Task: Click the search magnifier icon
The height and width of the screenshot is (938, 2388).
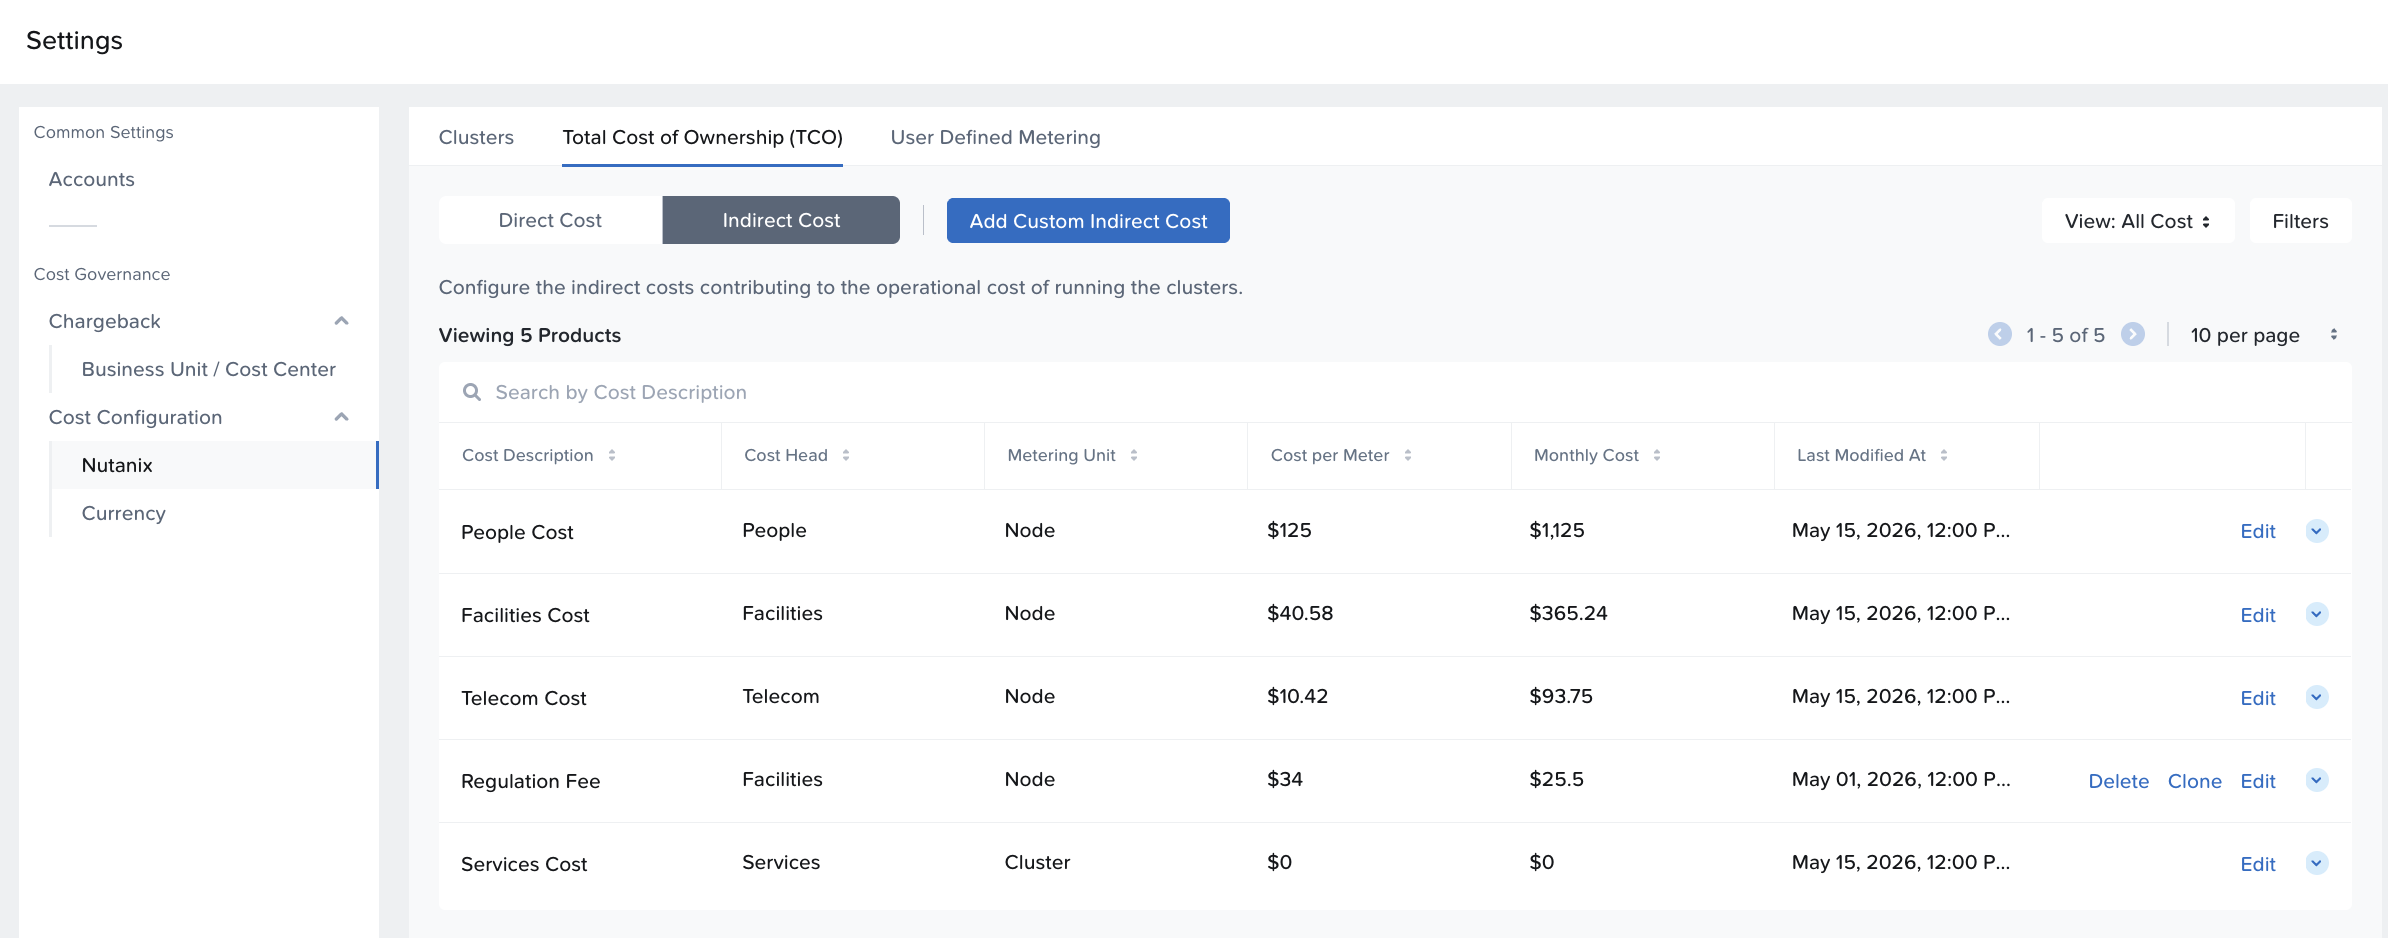Action: coord(472,392)
